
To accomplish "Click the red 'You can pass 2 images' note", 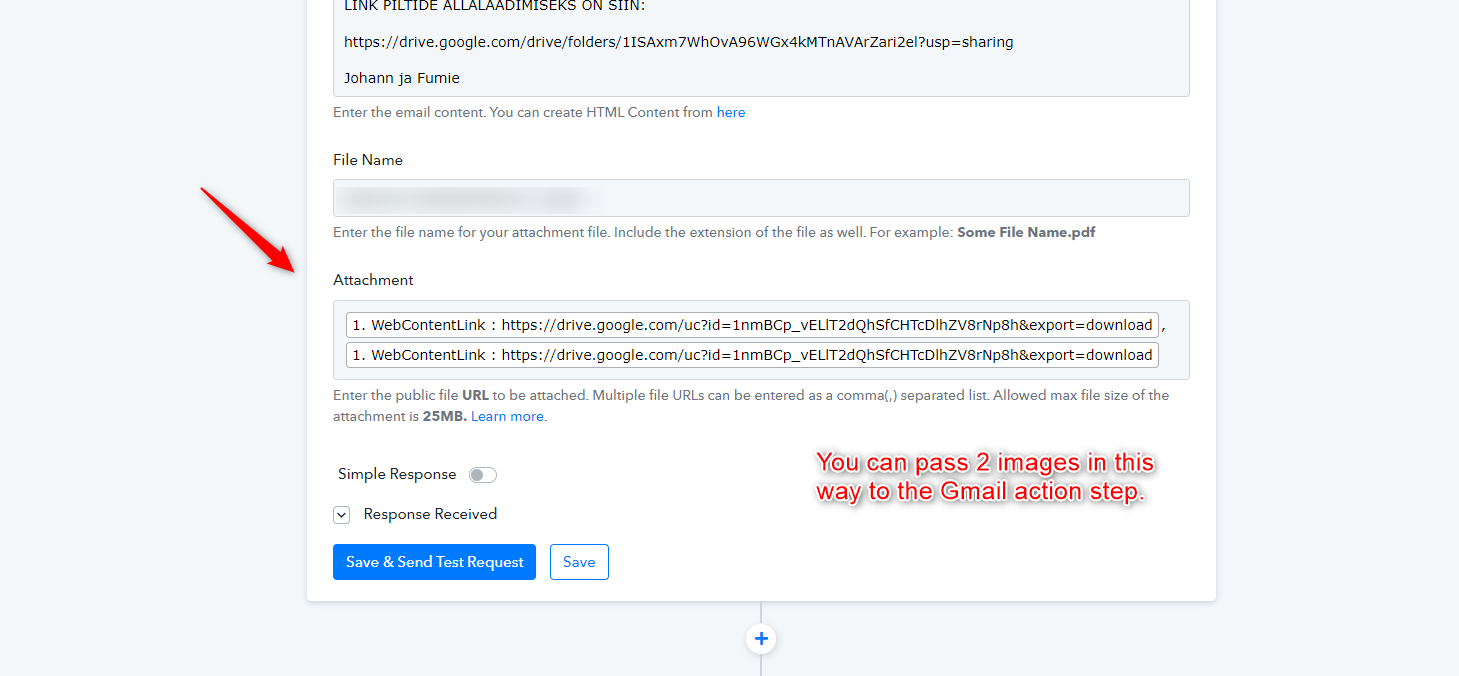I will pos(985,477).
